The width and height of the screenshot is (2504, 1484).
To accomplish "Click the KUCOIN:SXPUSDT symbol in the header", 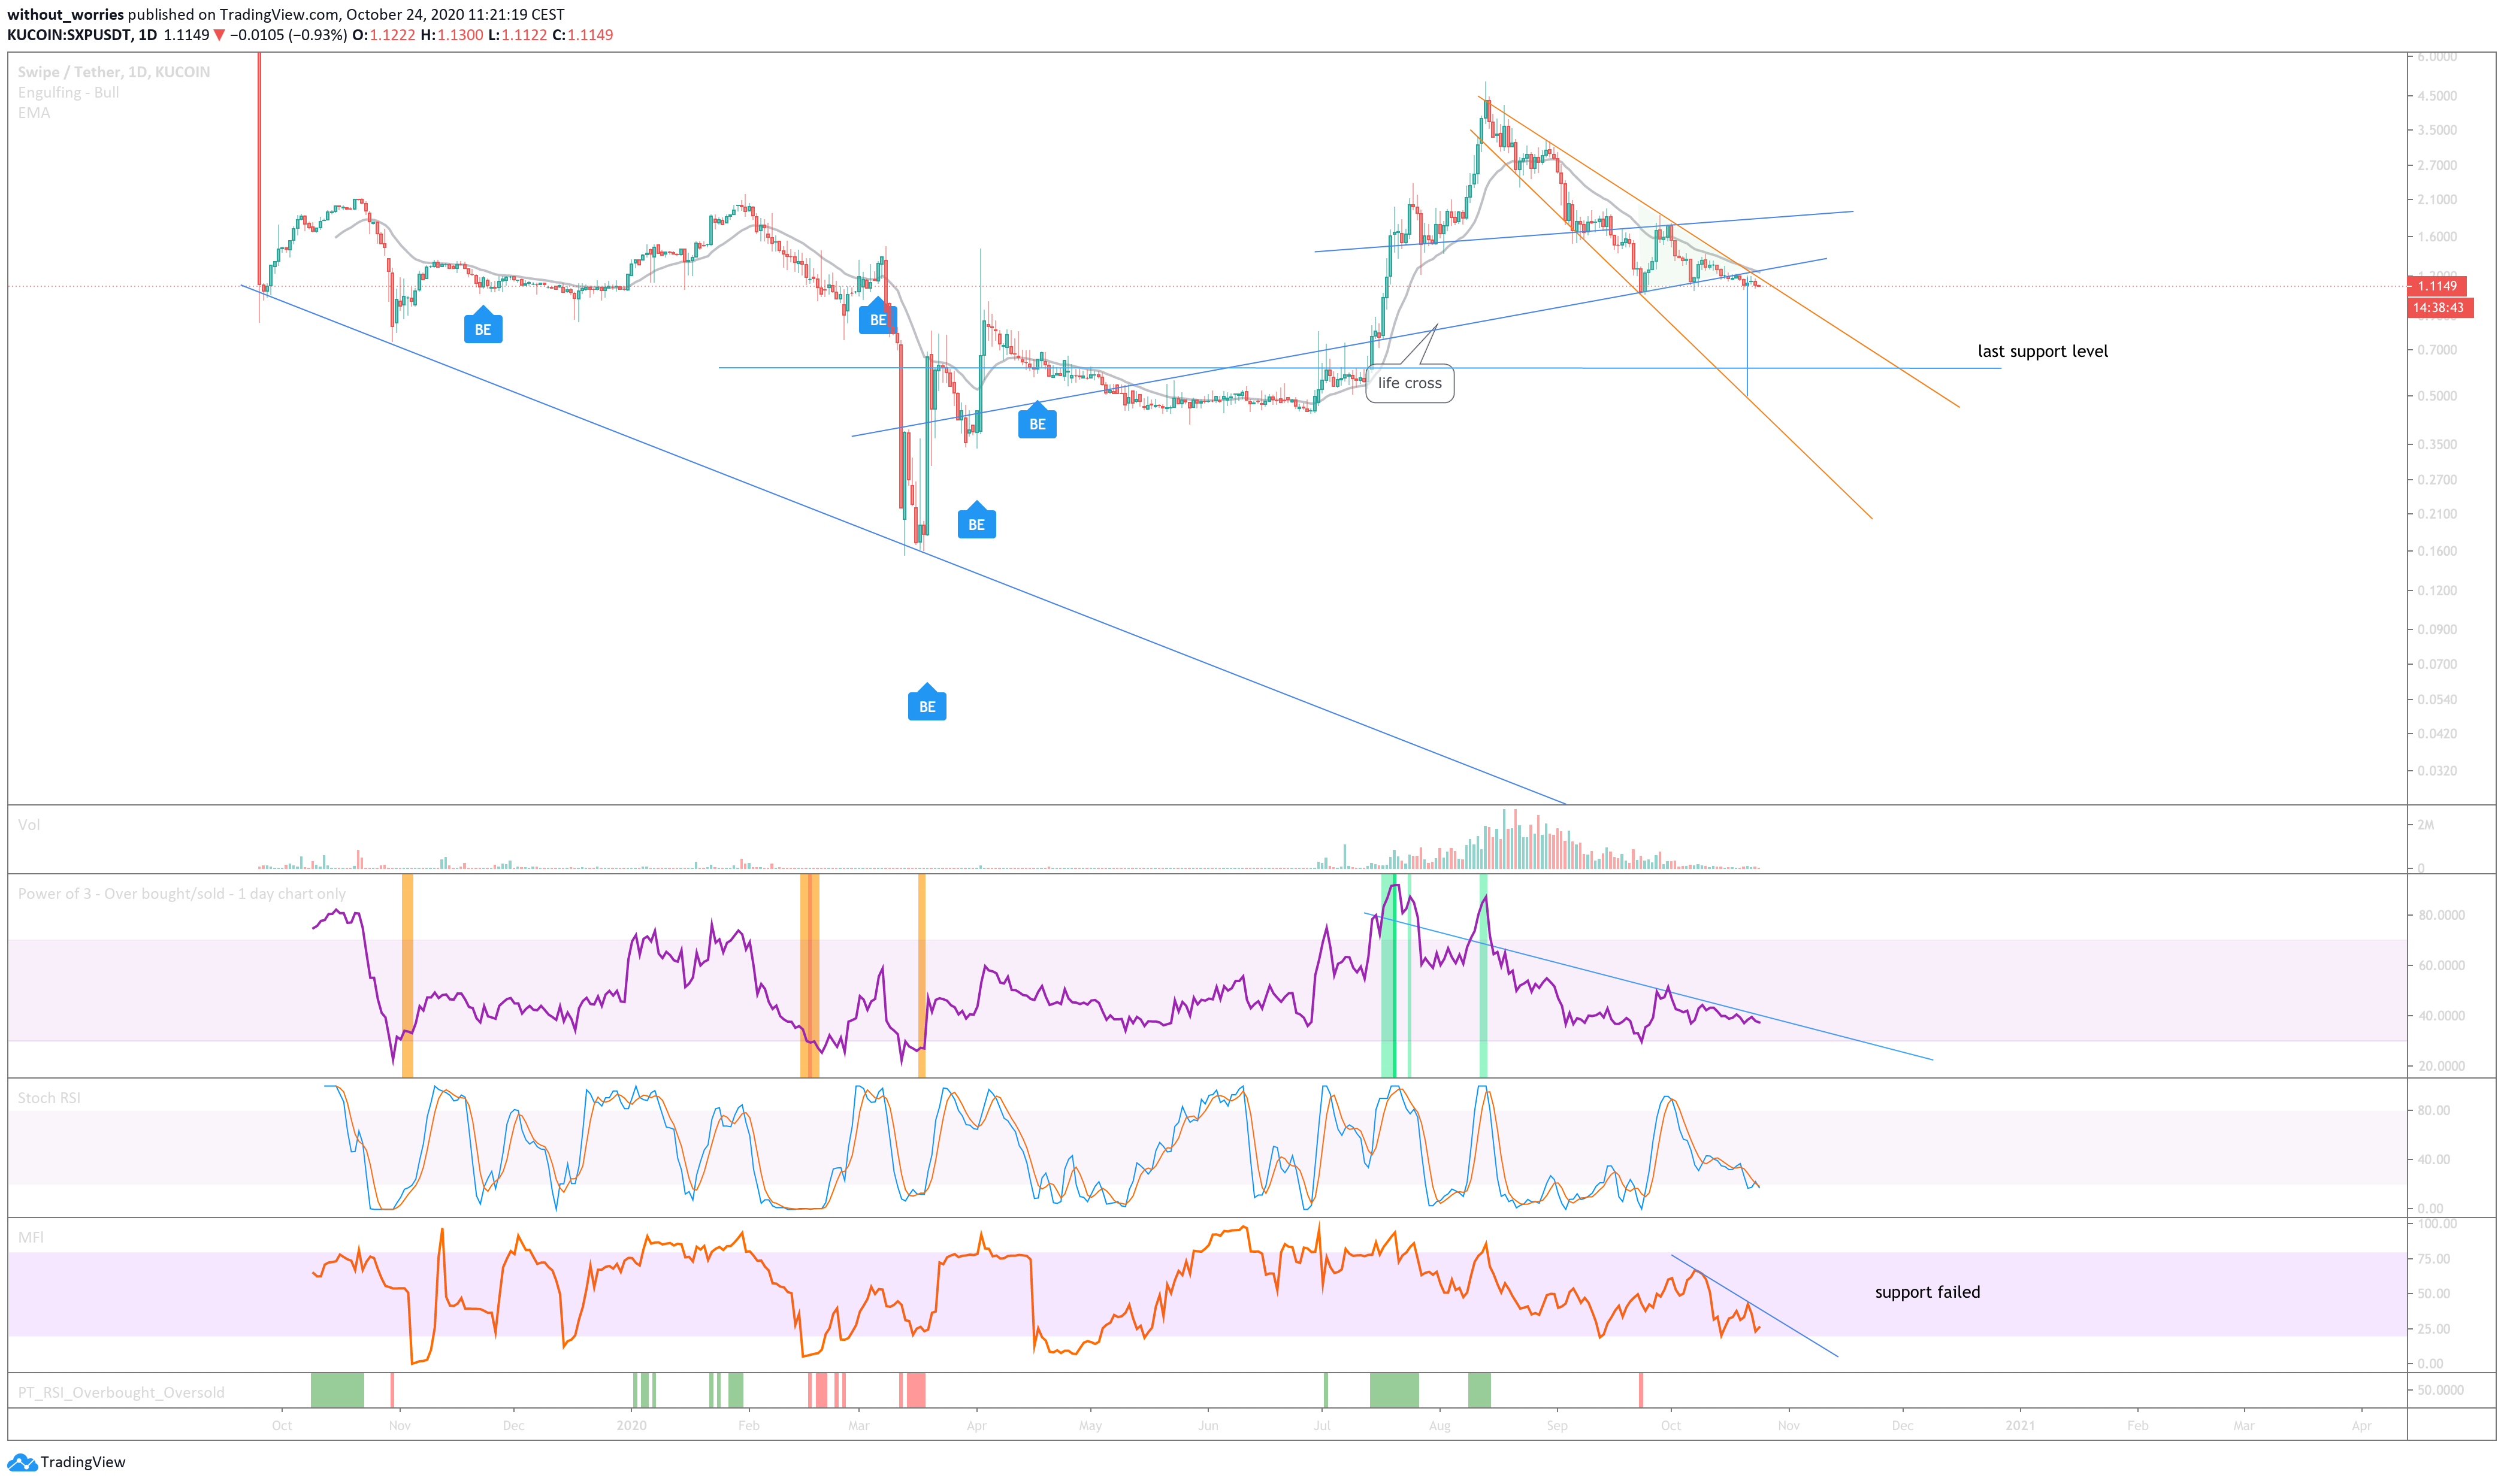I will (69, 35).
